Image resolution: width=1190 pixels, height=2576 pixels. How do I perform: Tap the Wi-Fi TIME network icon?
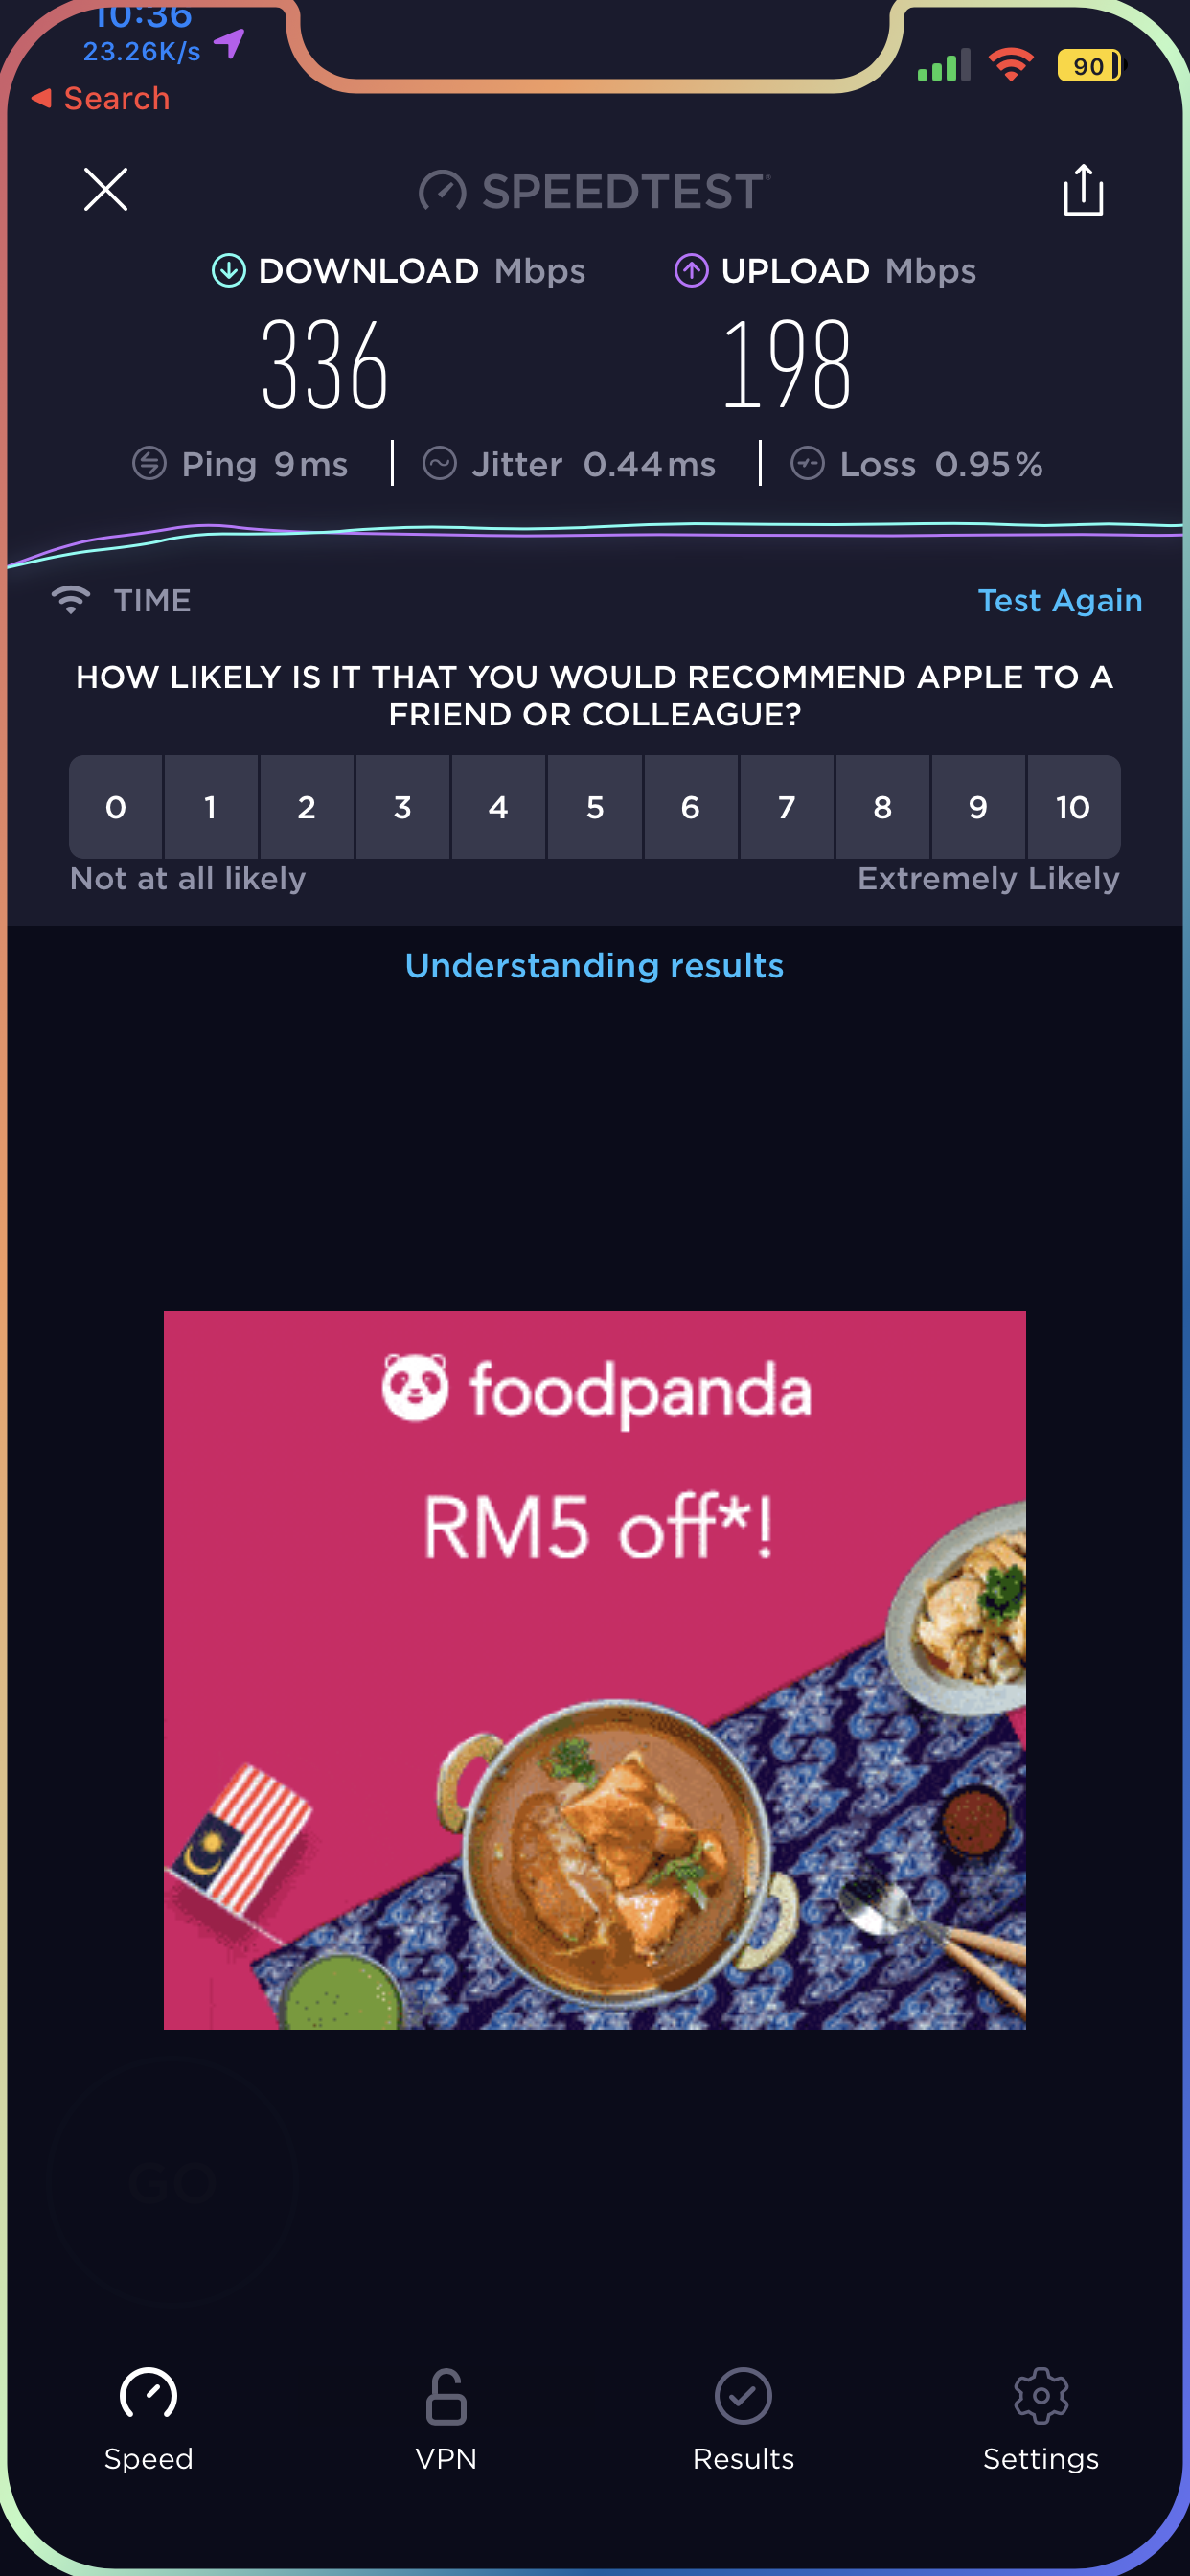click(71, 599)
